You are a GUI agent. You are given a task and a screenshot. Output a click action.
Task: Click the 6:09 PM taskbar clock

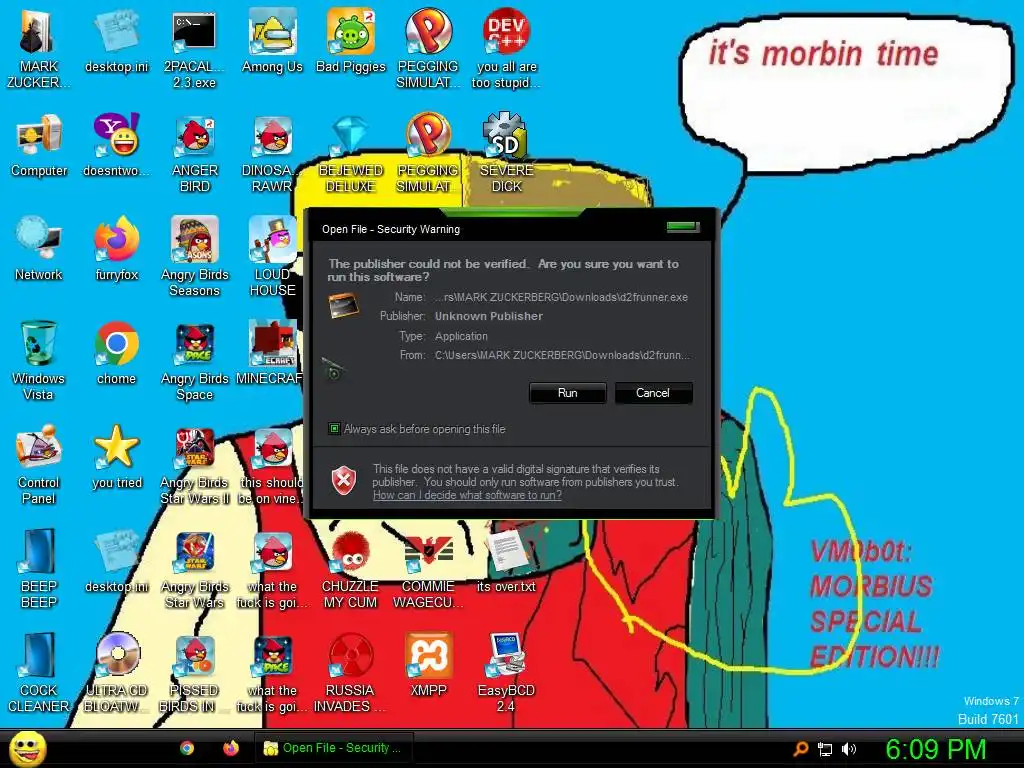(936, 749)
